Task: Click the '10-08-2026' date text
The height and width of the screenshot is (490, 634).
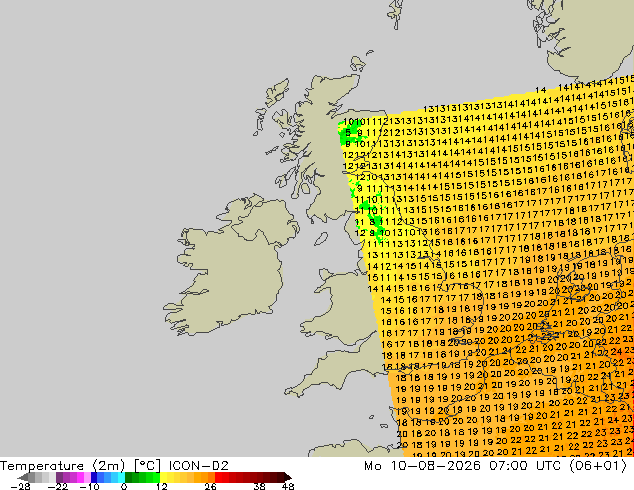Action: (x=435, y=466)
